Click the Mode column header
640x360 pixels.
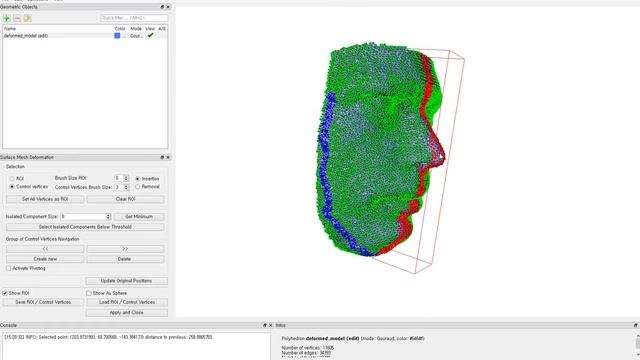[136, 29]
